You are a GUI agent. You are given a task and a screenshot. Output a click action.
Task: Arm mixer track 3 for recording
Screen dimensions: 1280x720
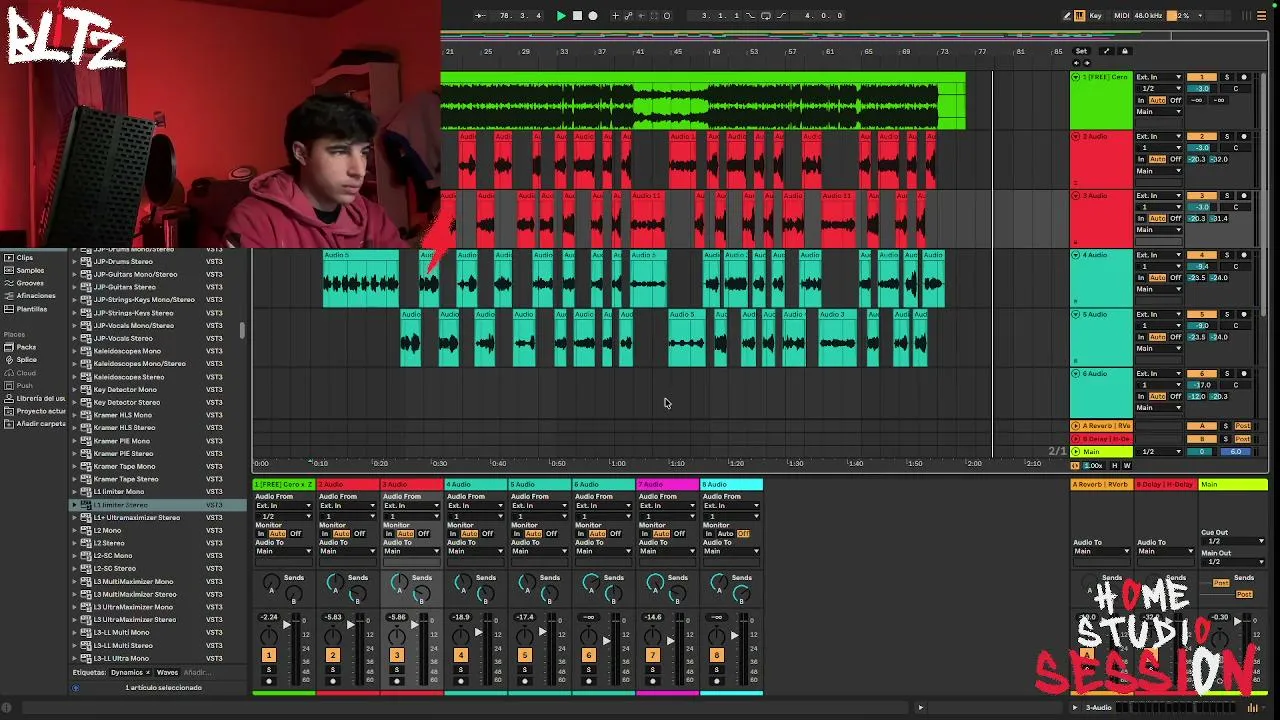396,682
